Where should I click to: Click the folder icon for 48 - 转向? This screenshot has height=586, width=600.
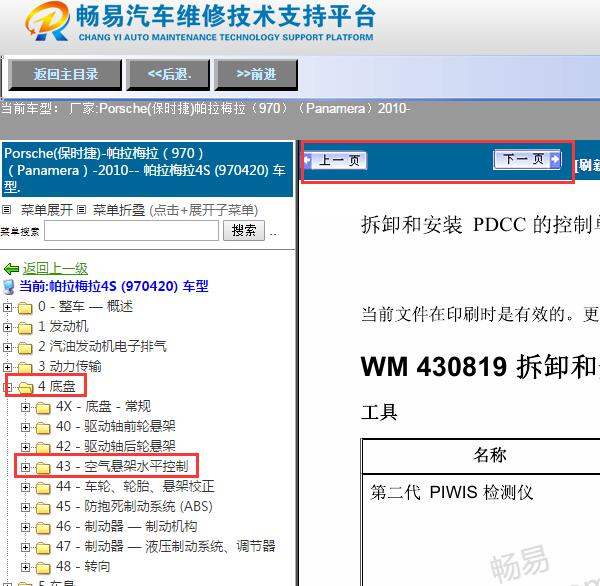point(43,568)
